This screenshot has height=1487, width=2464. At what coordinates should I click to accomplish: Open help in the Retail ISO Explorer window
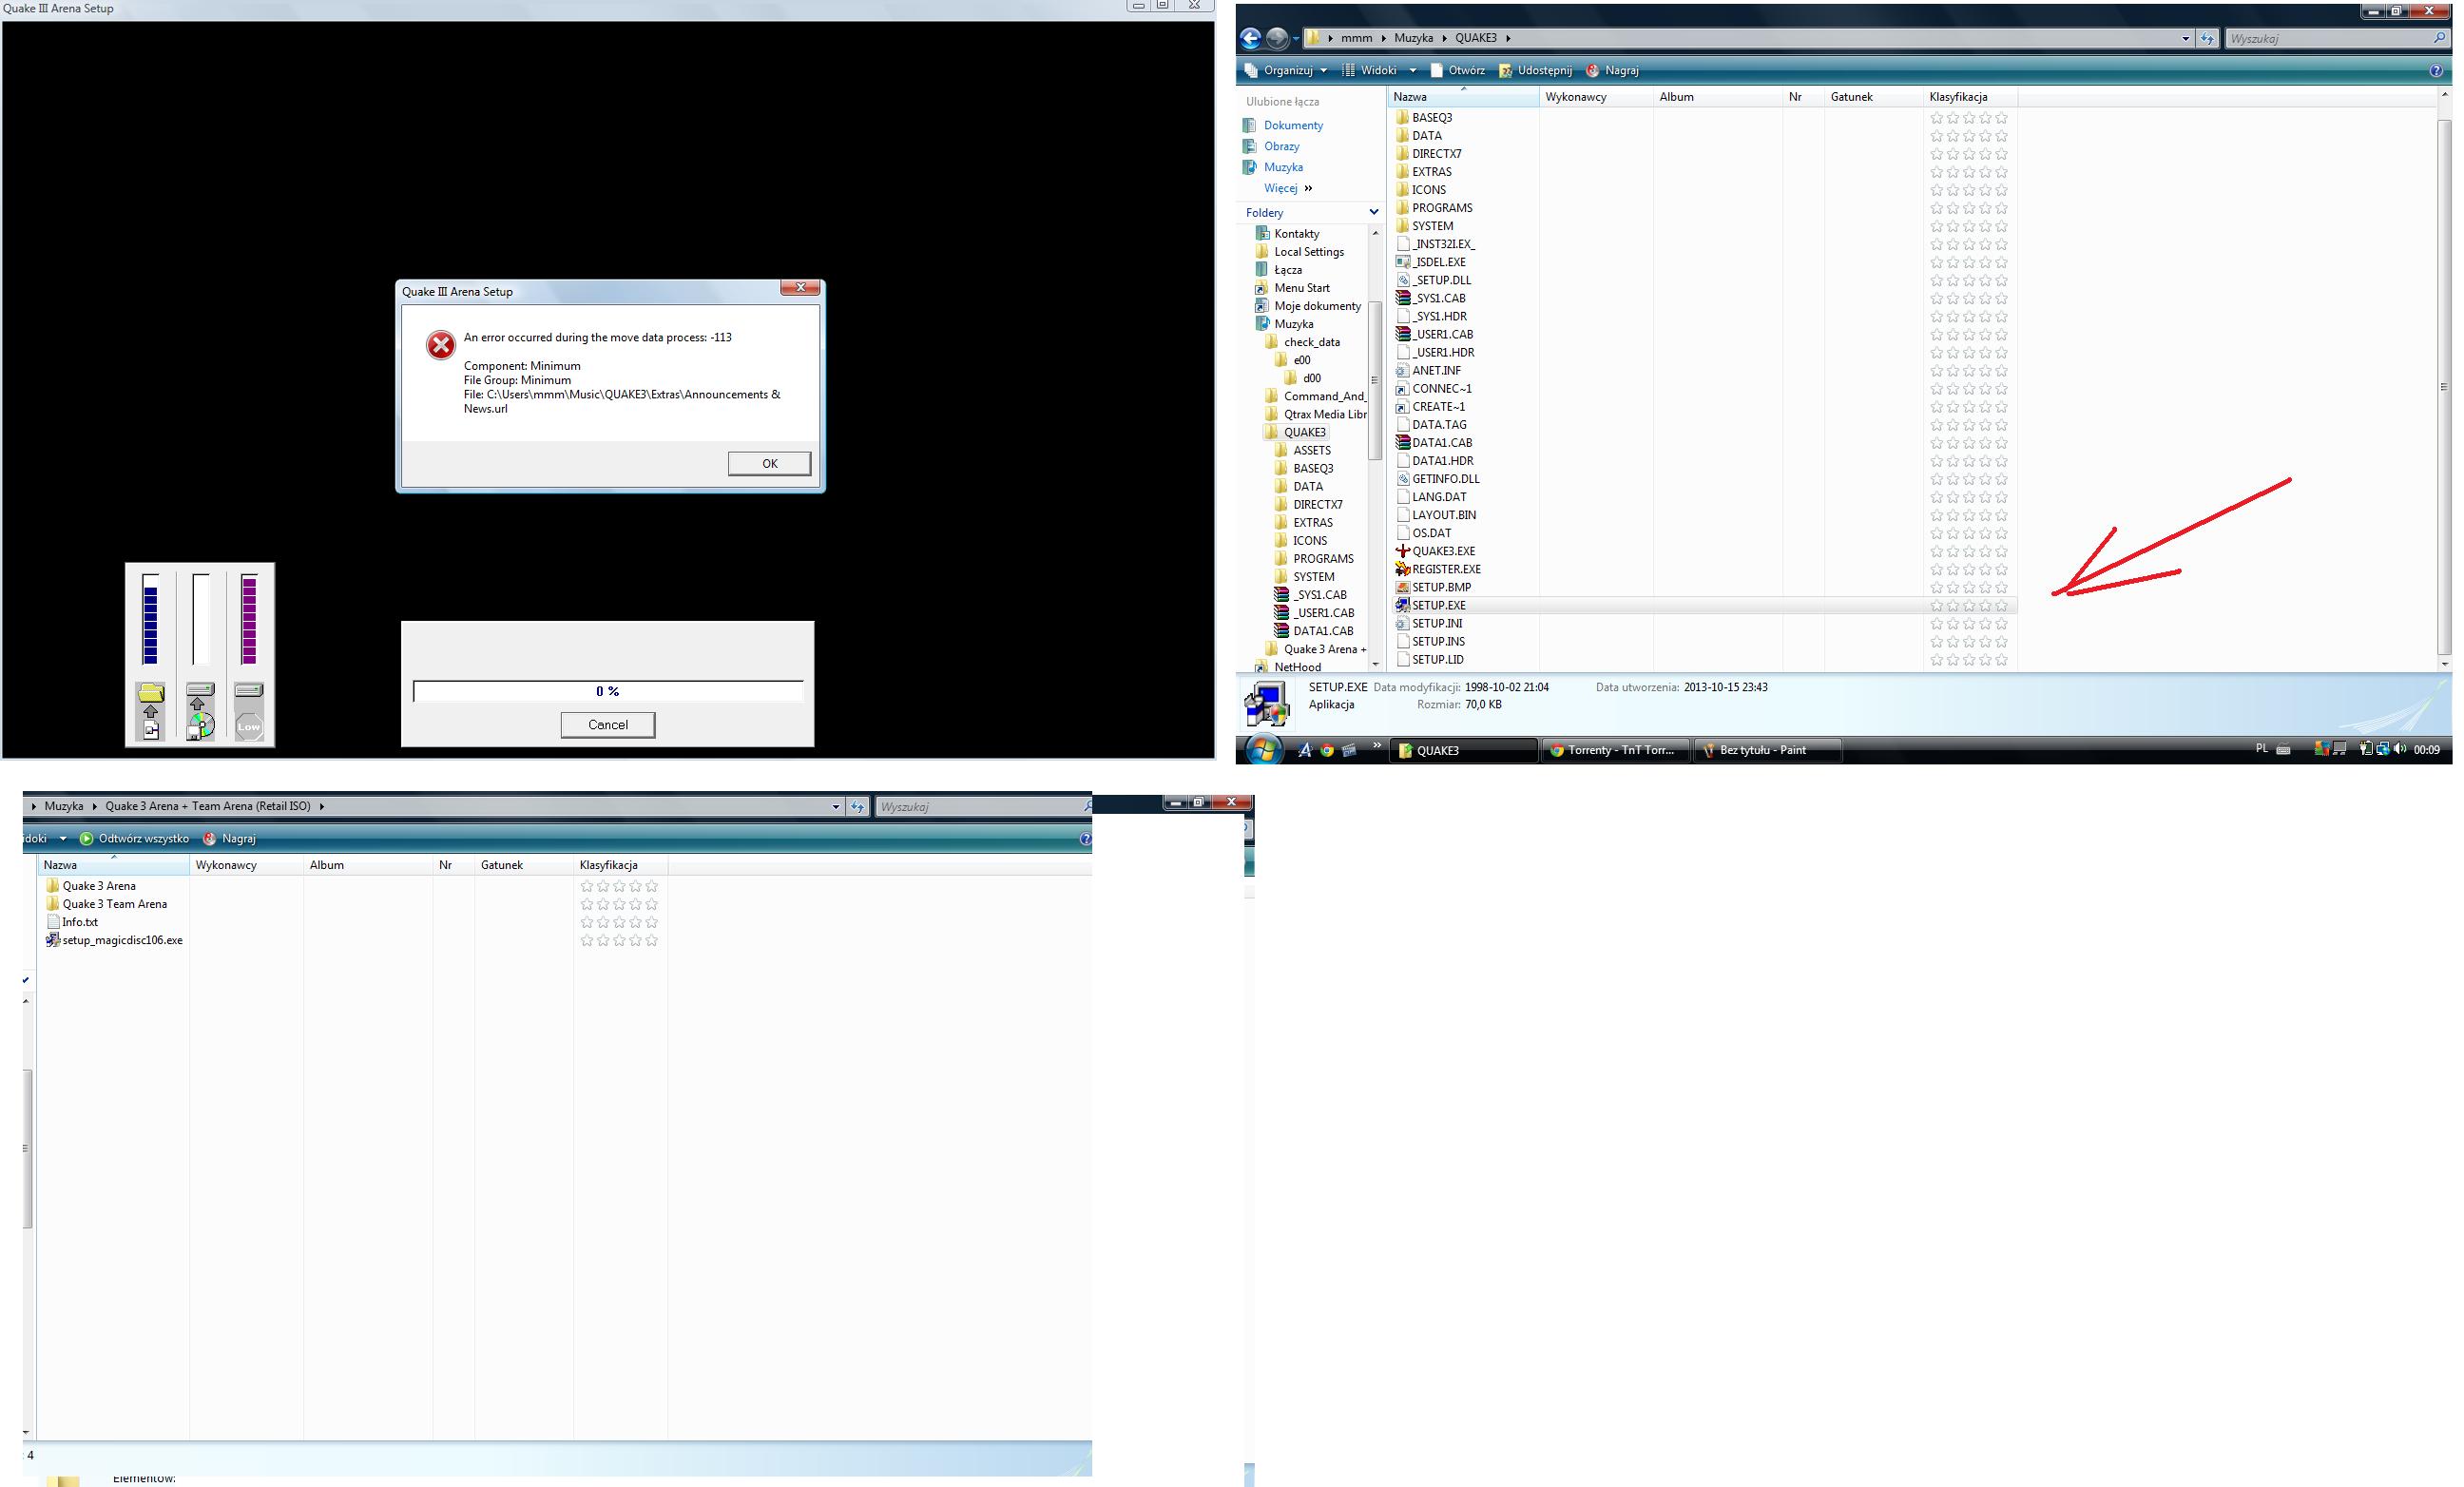click(1085, 839)
